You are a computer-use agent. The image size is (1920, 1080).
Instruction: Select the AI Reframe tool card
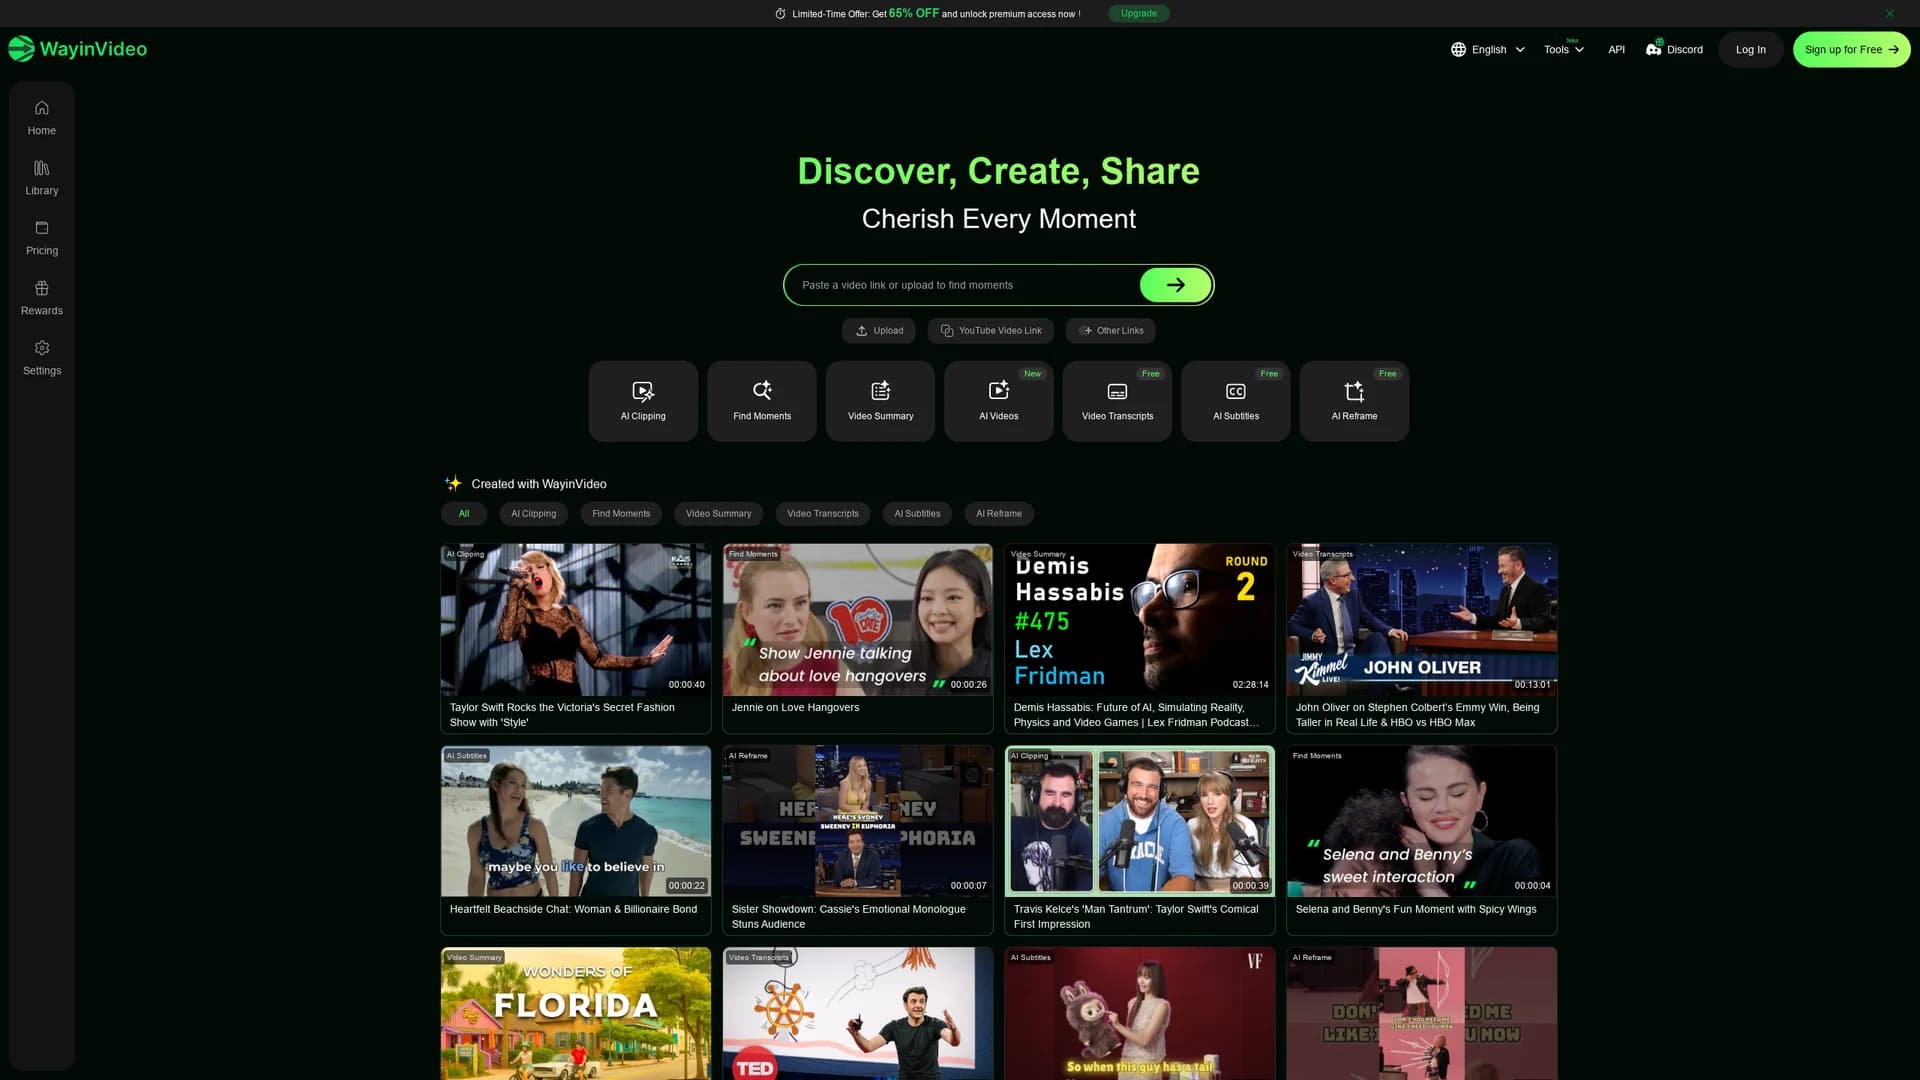pos(1354,401)
